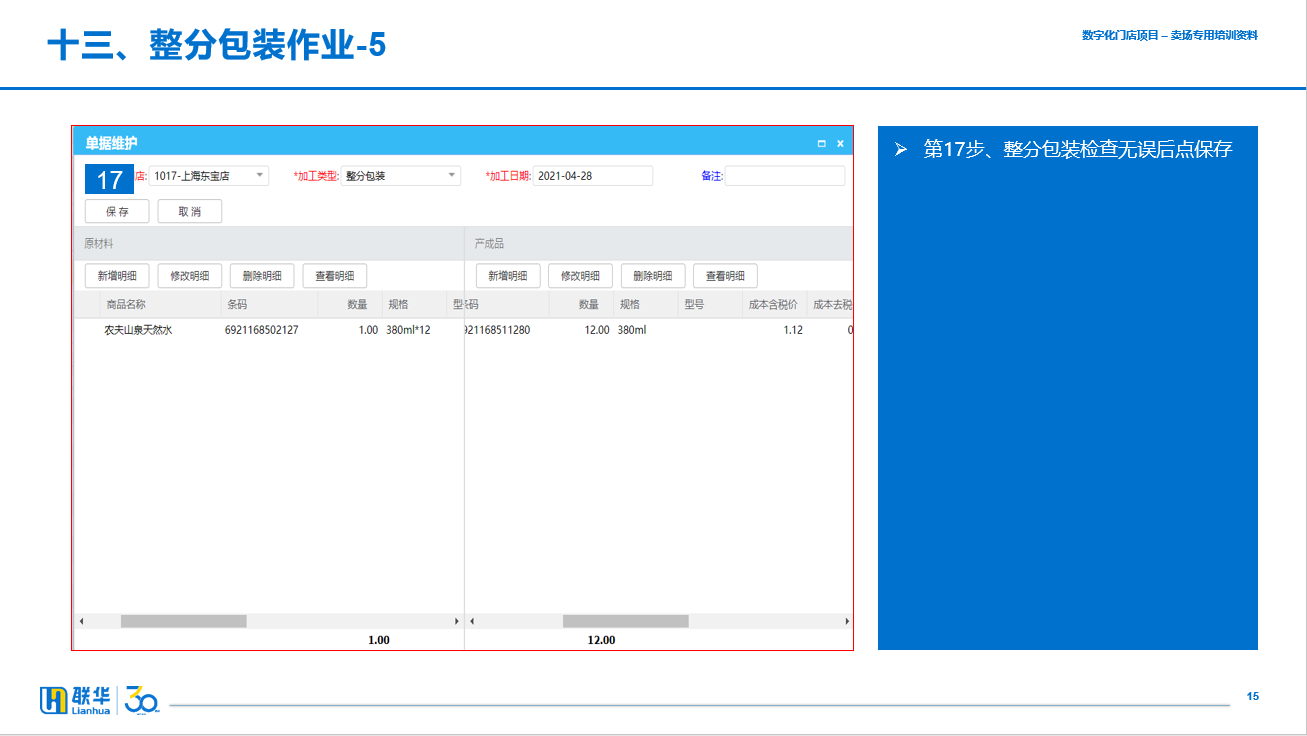This screenshot has width=1307, height=736.
Task: Click the 产成品 section header
Action: pos(489,244)
